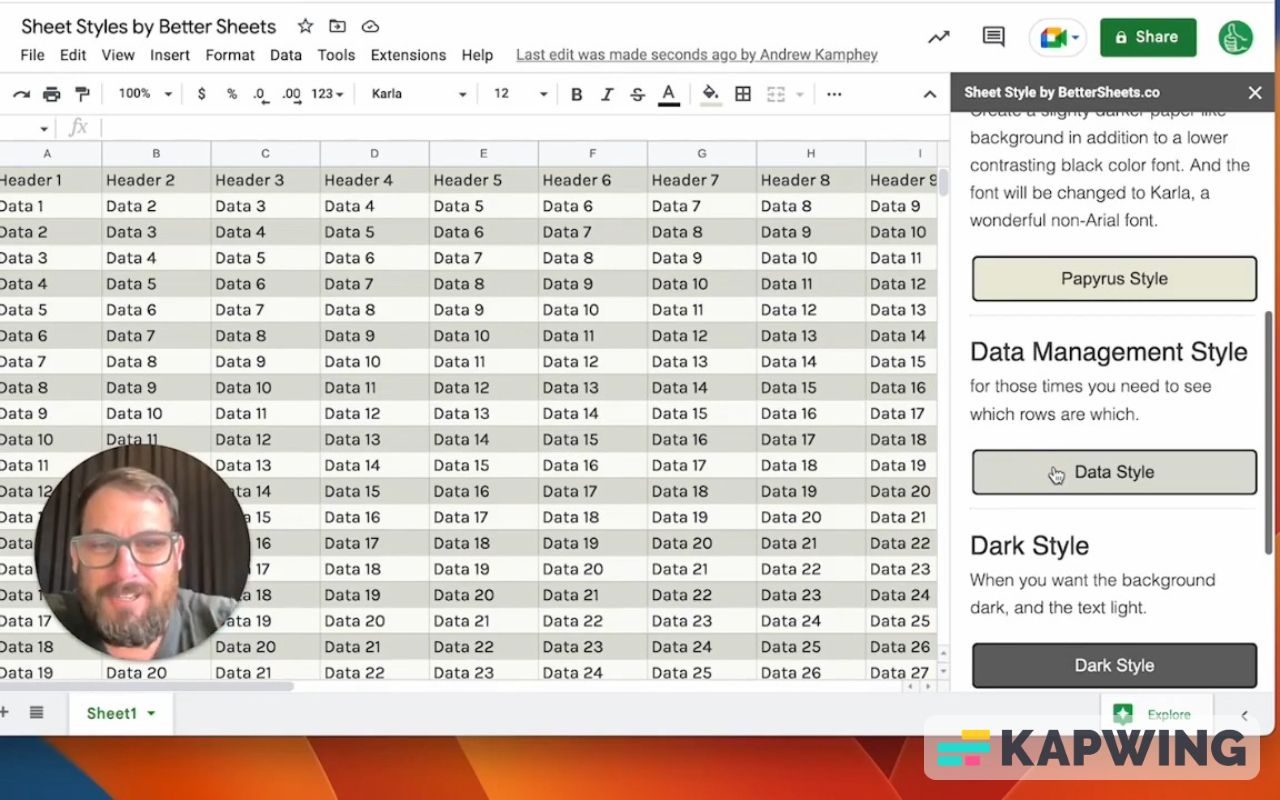Format as percent
The image size is (1280, 800).
click(231, 94)
